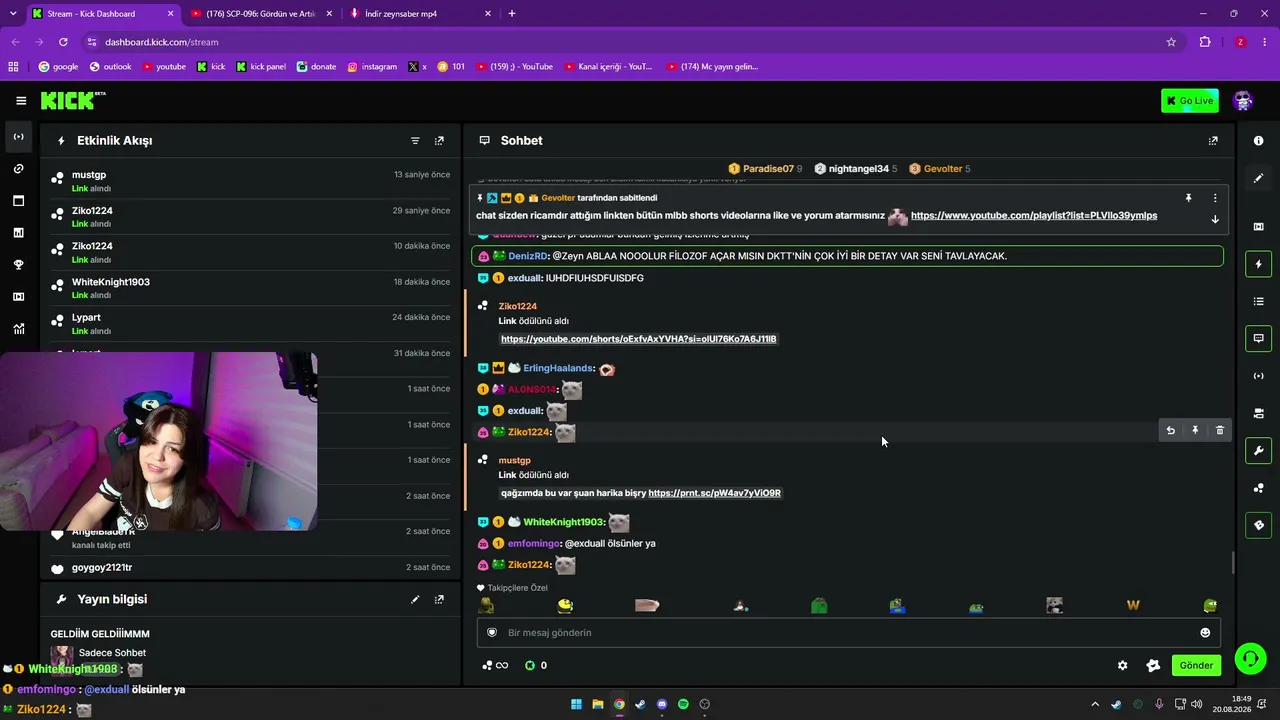Open the user profile avatar menu
Screen dimensions: 1280x720
pyautogui.click(x=1243, y=101)
